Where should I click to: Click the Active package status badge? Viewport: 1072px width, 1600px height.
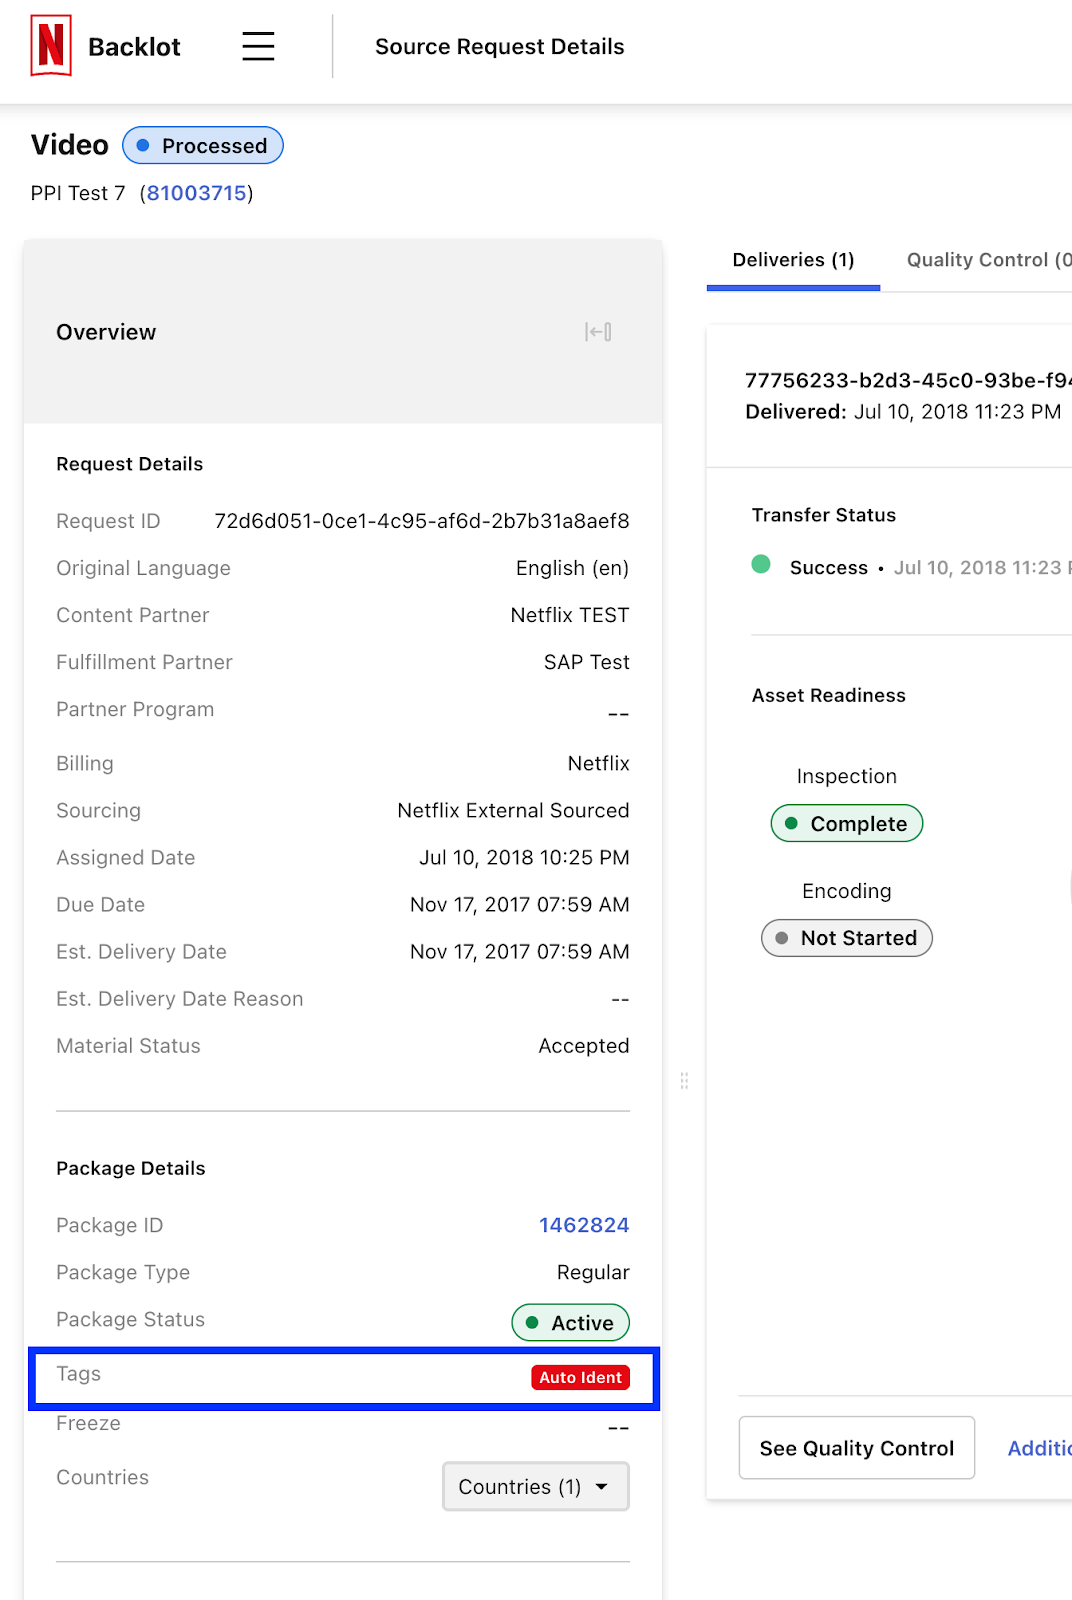570,1323
